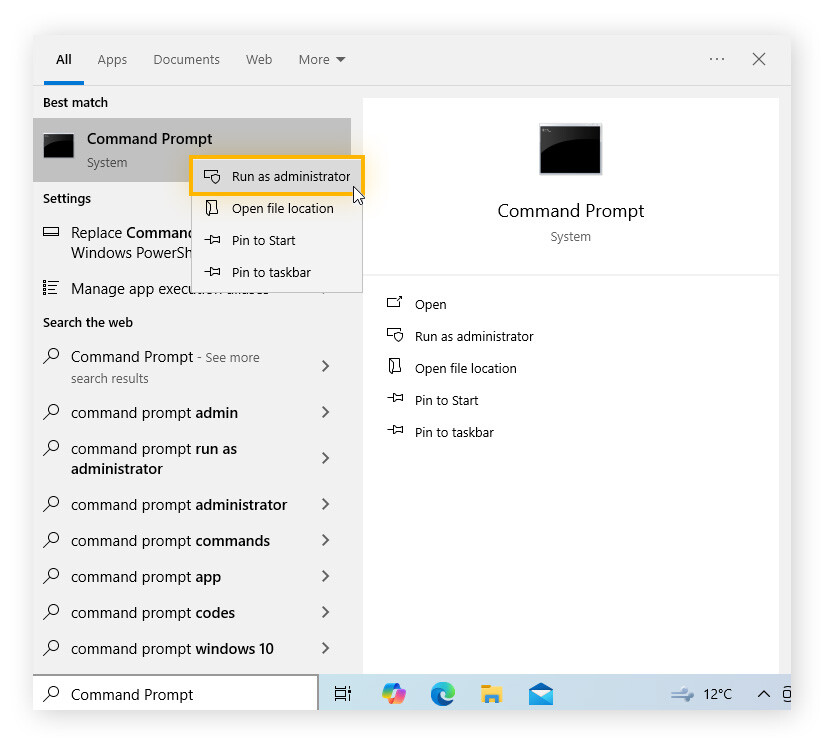Click Open in the right preview pane
825x745 pixels.
428,304
